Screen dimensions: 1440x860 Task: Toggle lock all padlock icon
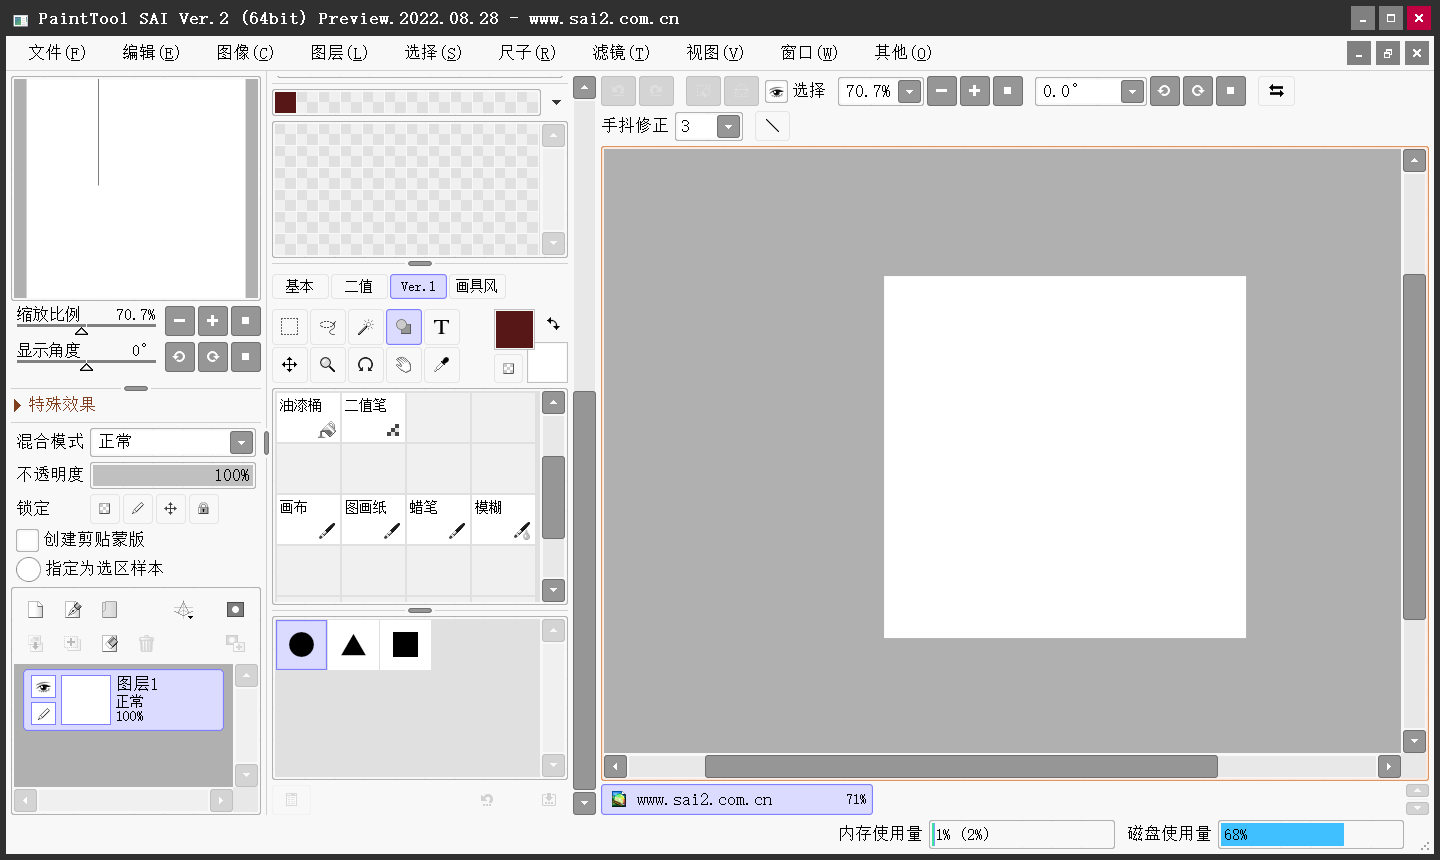(204, 509)
